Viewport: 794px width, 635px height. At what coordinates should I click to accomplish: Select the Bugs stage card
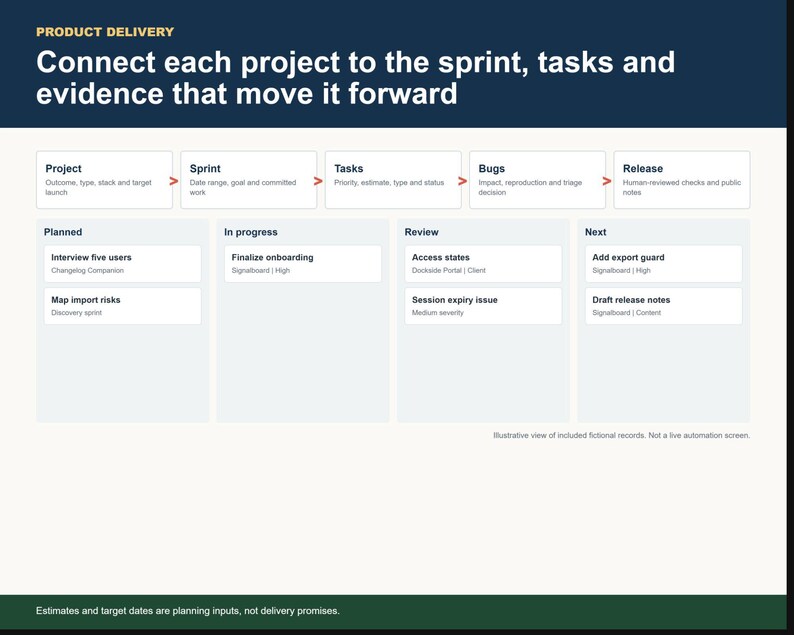pos(537,180)
